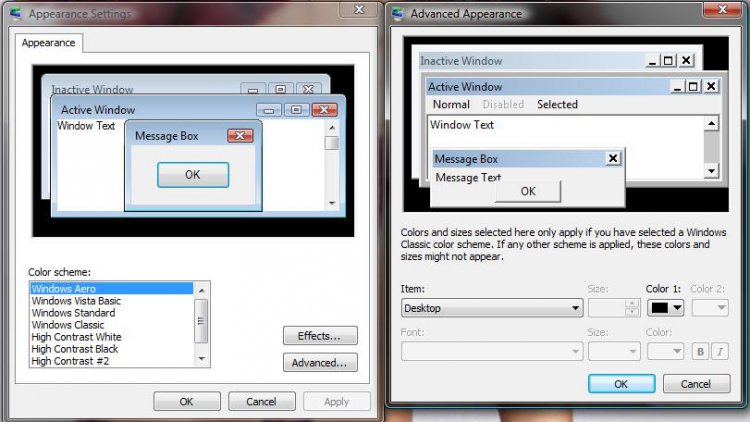Click Normal menu item in preview
This screenshot has height=422, width=750.
[x=451, y=104]
